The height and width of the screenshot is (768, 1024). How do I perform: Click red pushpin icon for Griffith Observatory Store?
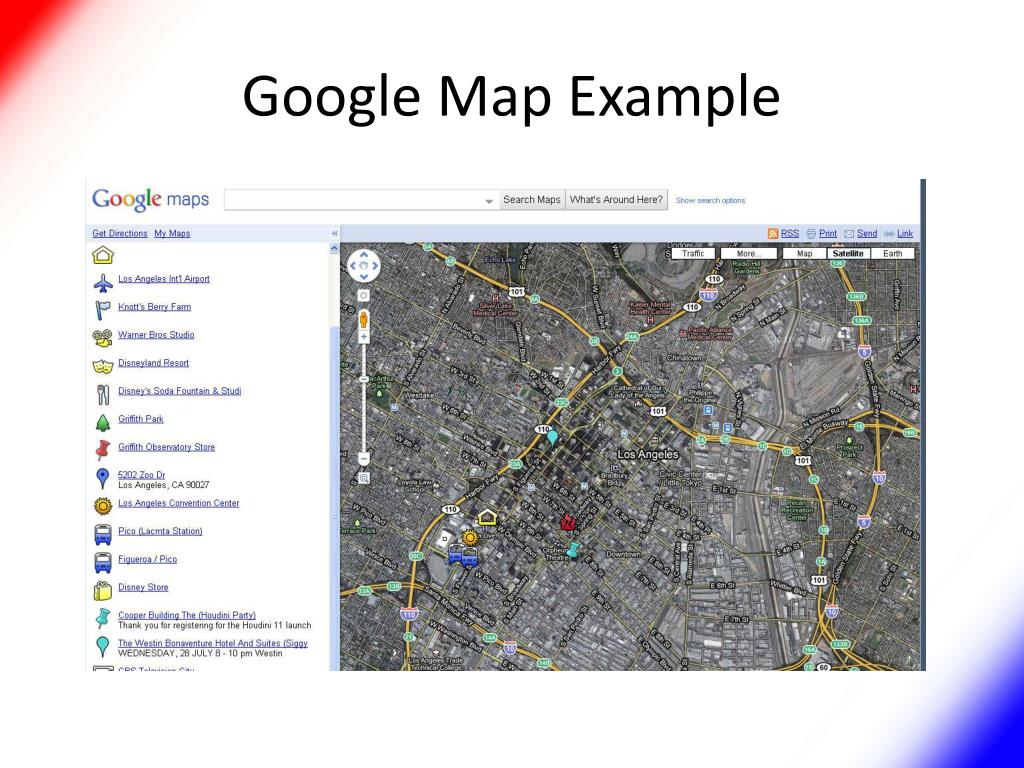103,450
